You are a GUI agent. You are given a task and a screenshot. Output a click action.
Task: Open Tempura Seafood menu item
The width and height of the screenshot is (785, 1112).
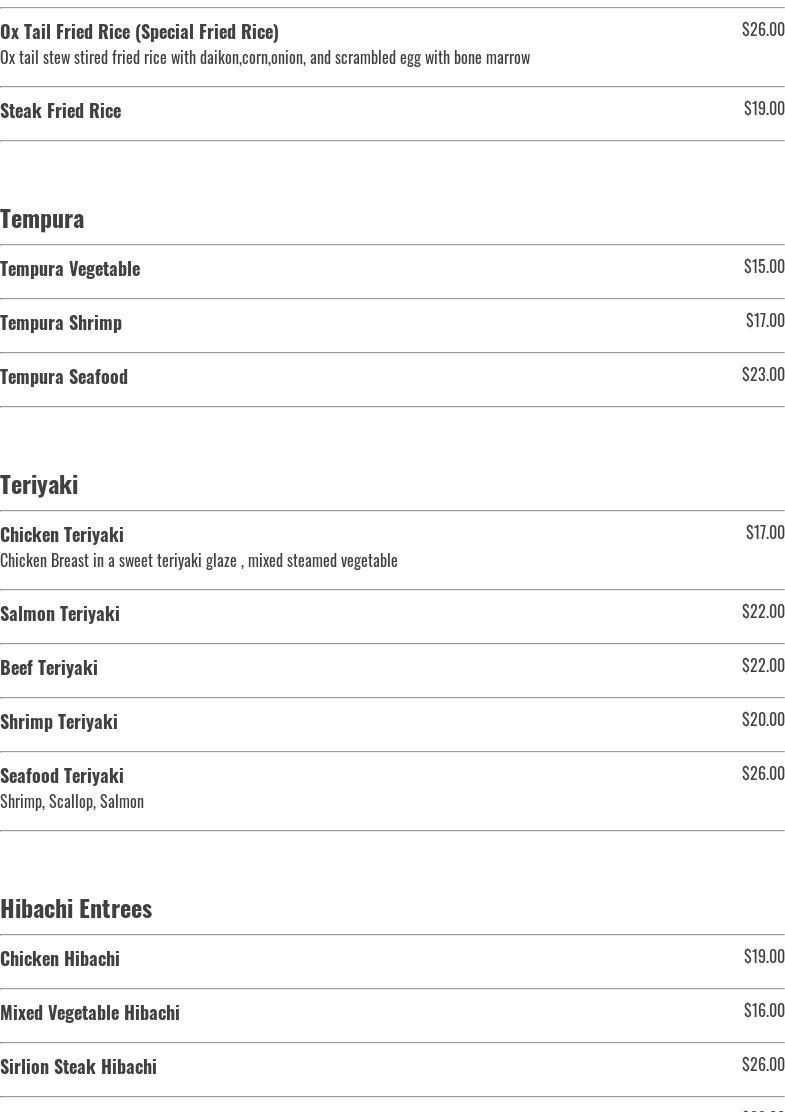pyautogui.click(x=64, y=377)
